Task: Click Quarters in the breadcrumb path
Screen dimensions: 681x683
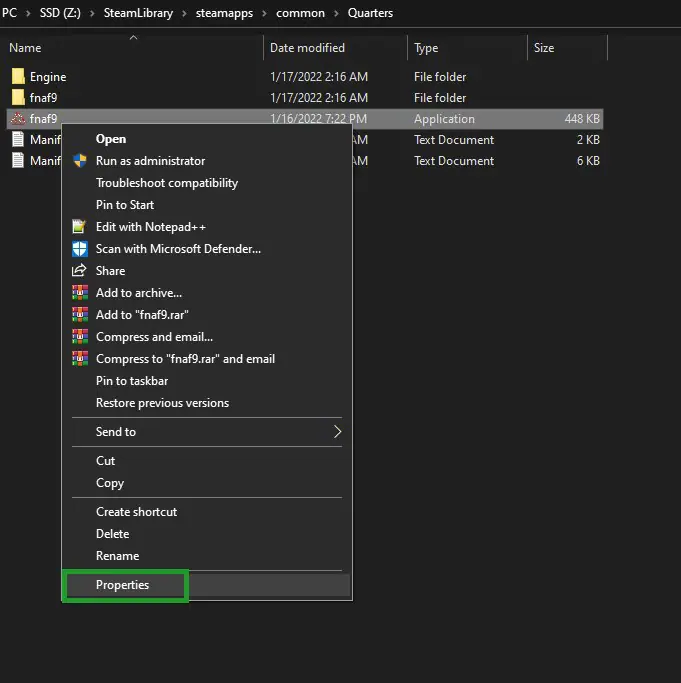Action: coord(370,13)
